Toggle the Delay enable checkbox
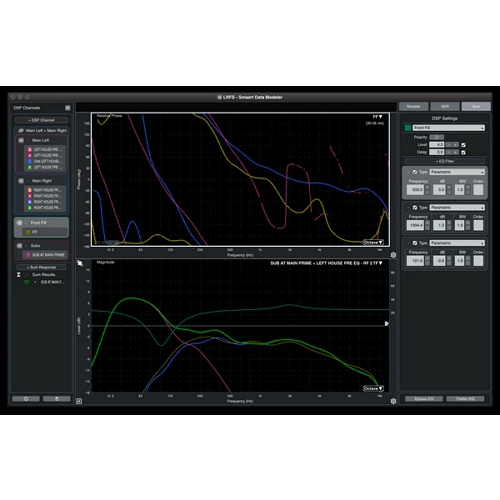The height and width of the screenshot is (500, 500). coord(463,152)
